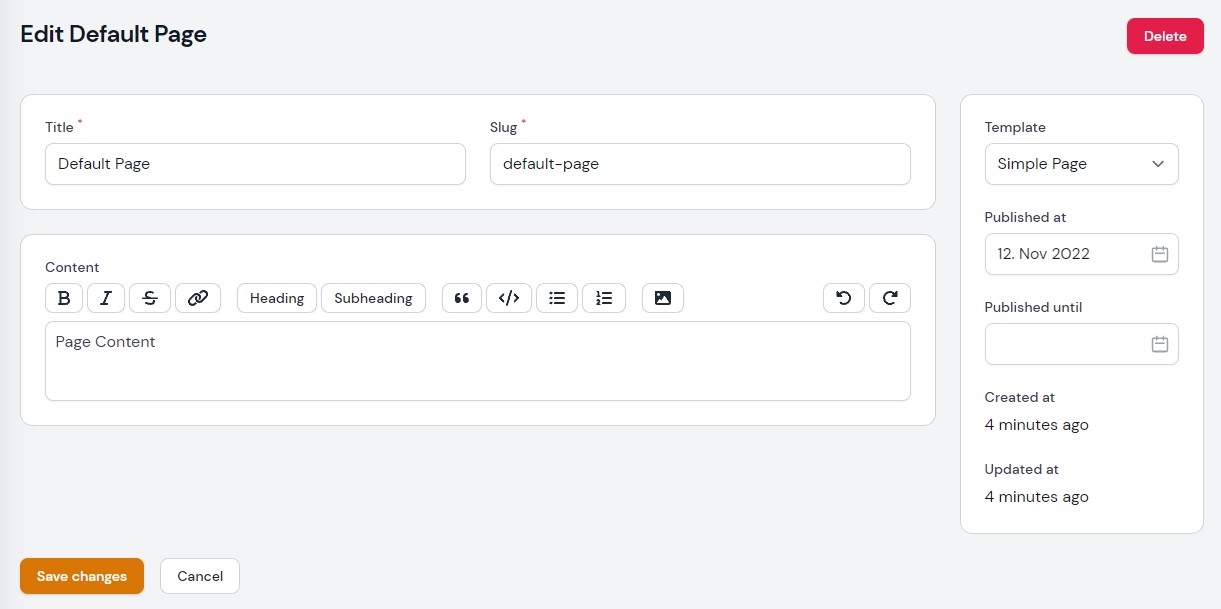Apply Subheading style

(373, 298)
